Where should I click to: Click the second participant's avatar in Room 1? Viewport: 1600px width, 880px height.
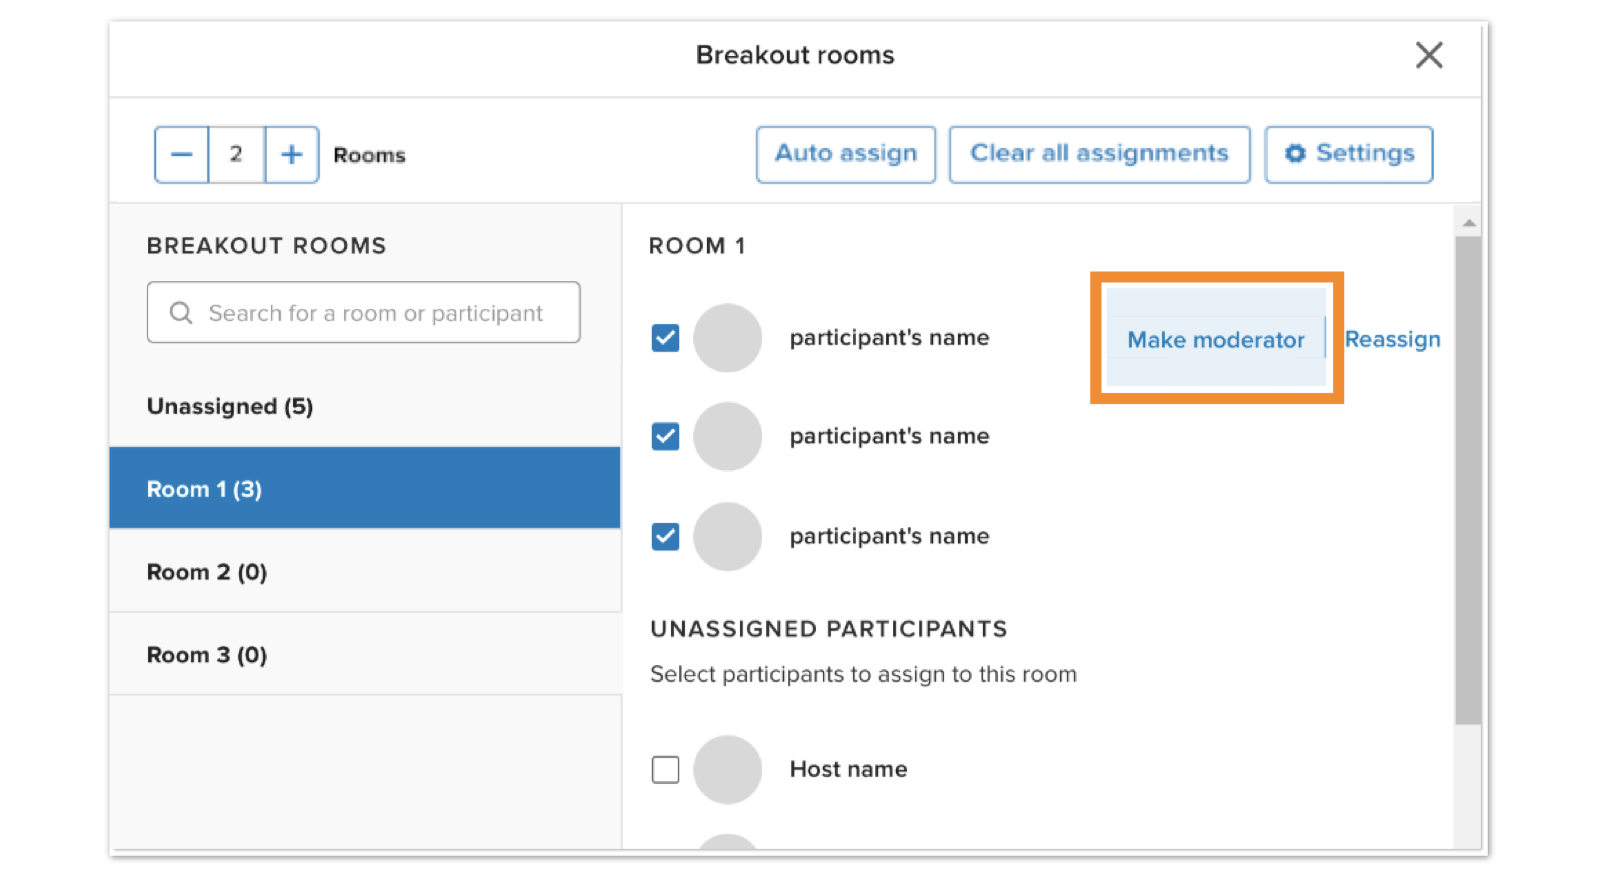727,437
